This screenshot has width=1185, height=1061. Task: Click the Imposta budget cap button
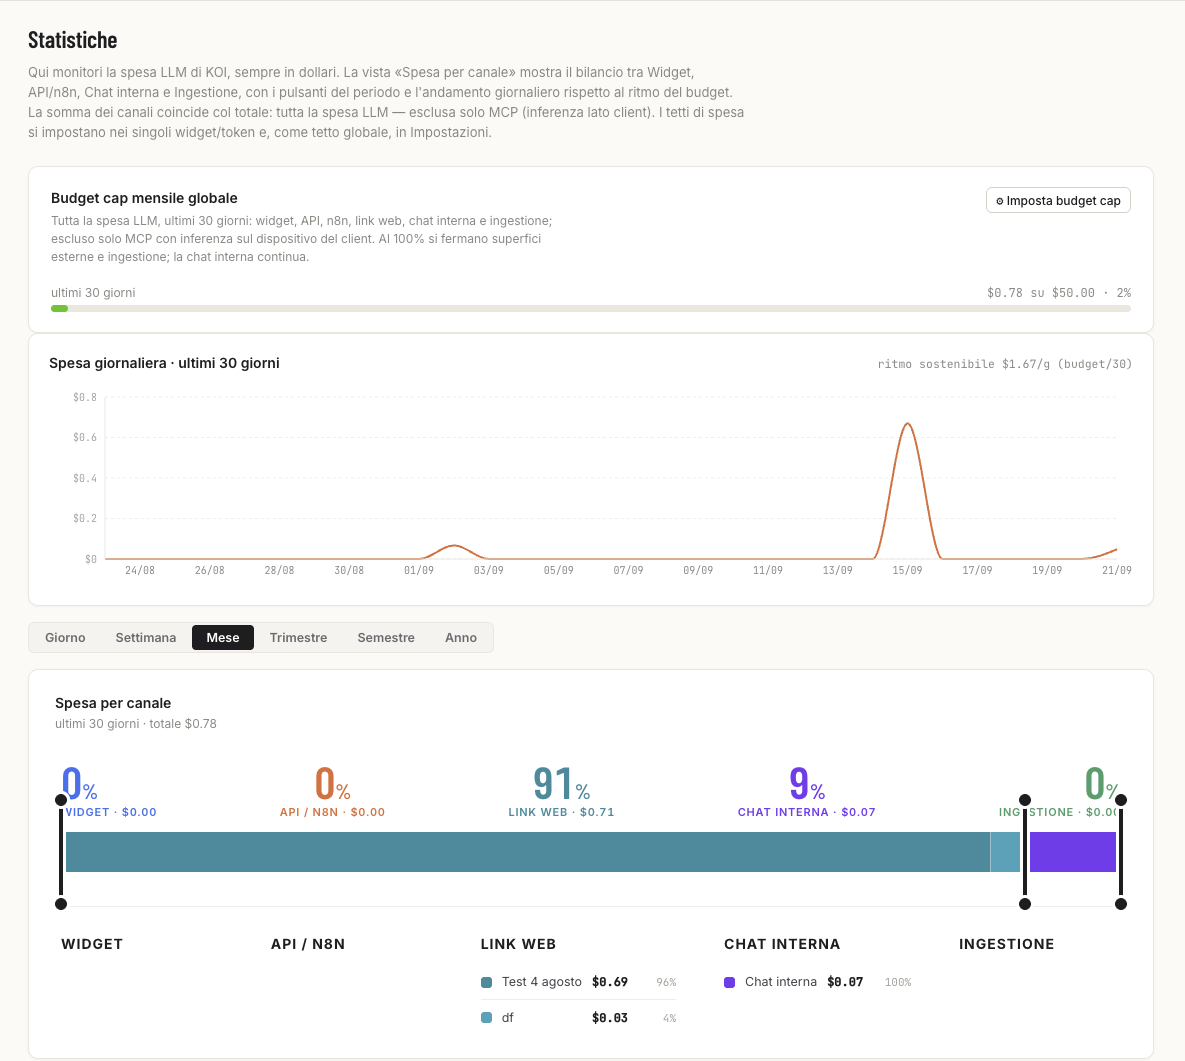click(x=1058, y=200)
